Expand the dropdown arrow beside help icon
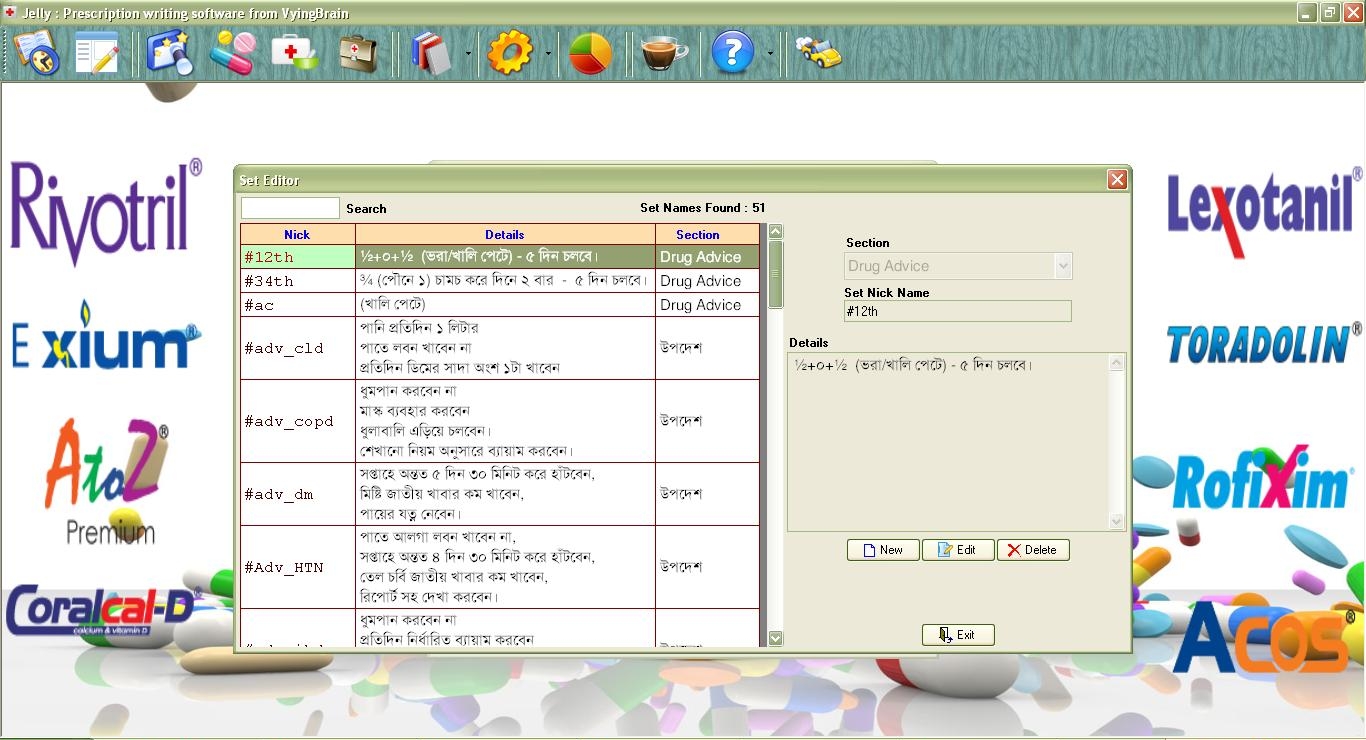1366x740 pixels. point(769,54)
